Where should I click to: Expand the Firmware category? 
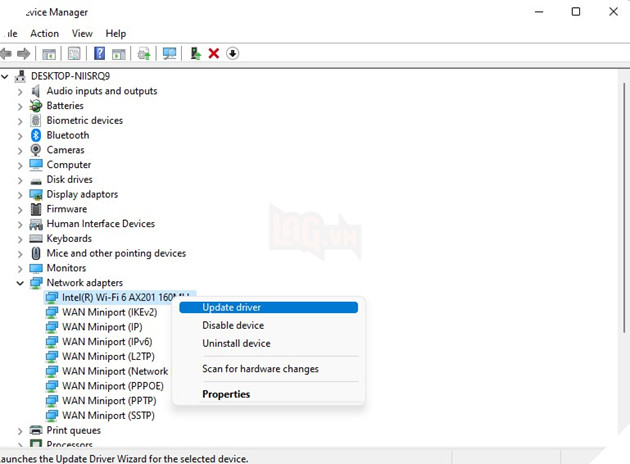(20, 210)
